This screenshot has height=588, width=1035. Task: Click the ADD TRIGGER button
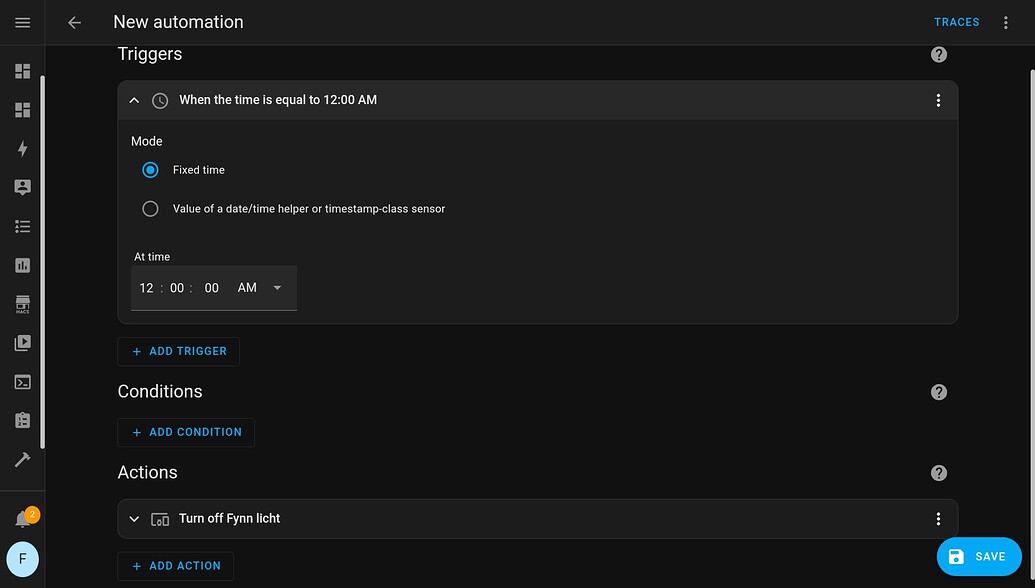pos(178,351)
